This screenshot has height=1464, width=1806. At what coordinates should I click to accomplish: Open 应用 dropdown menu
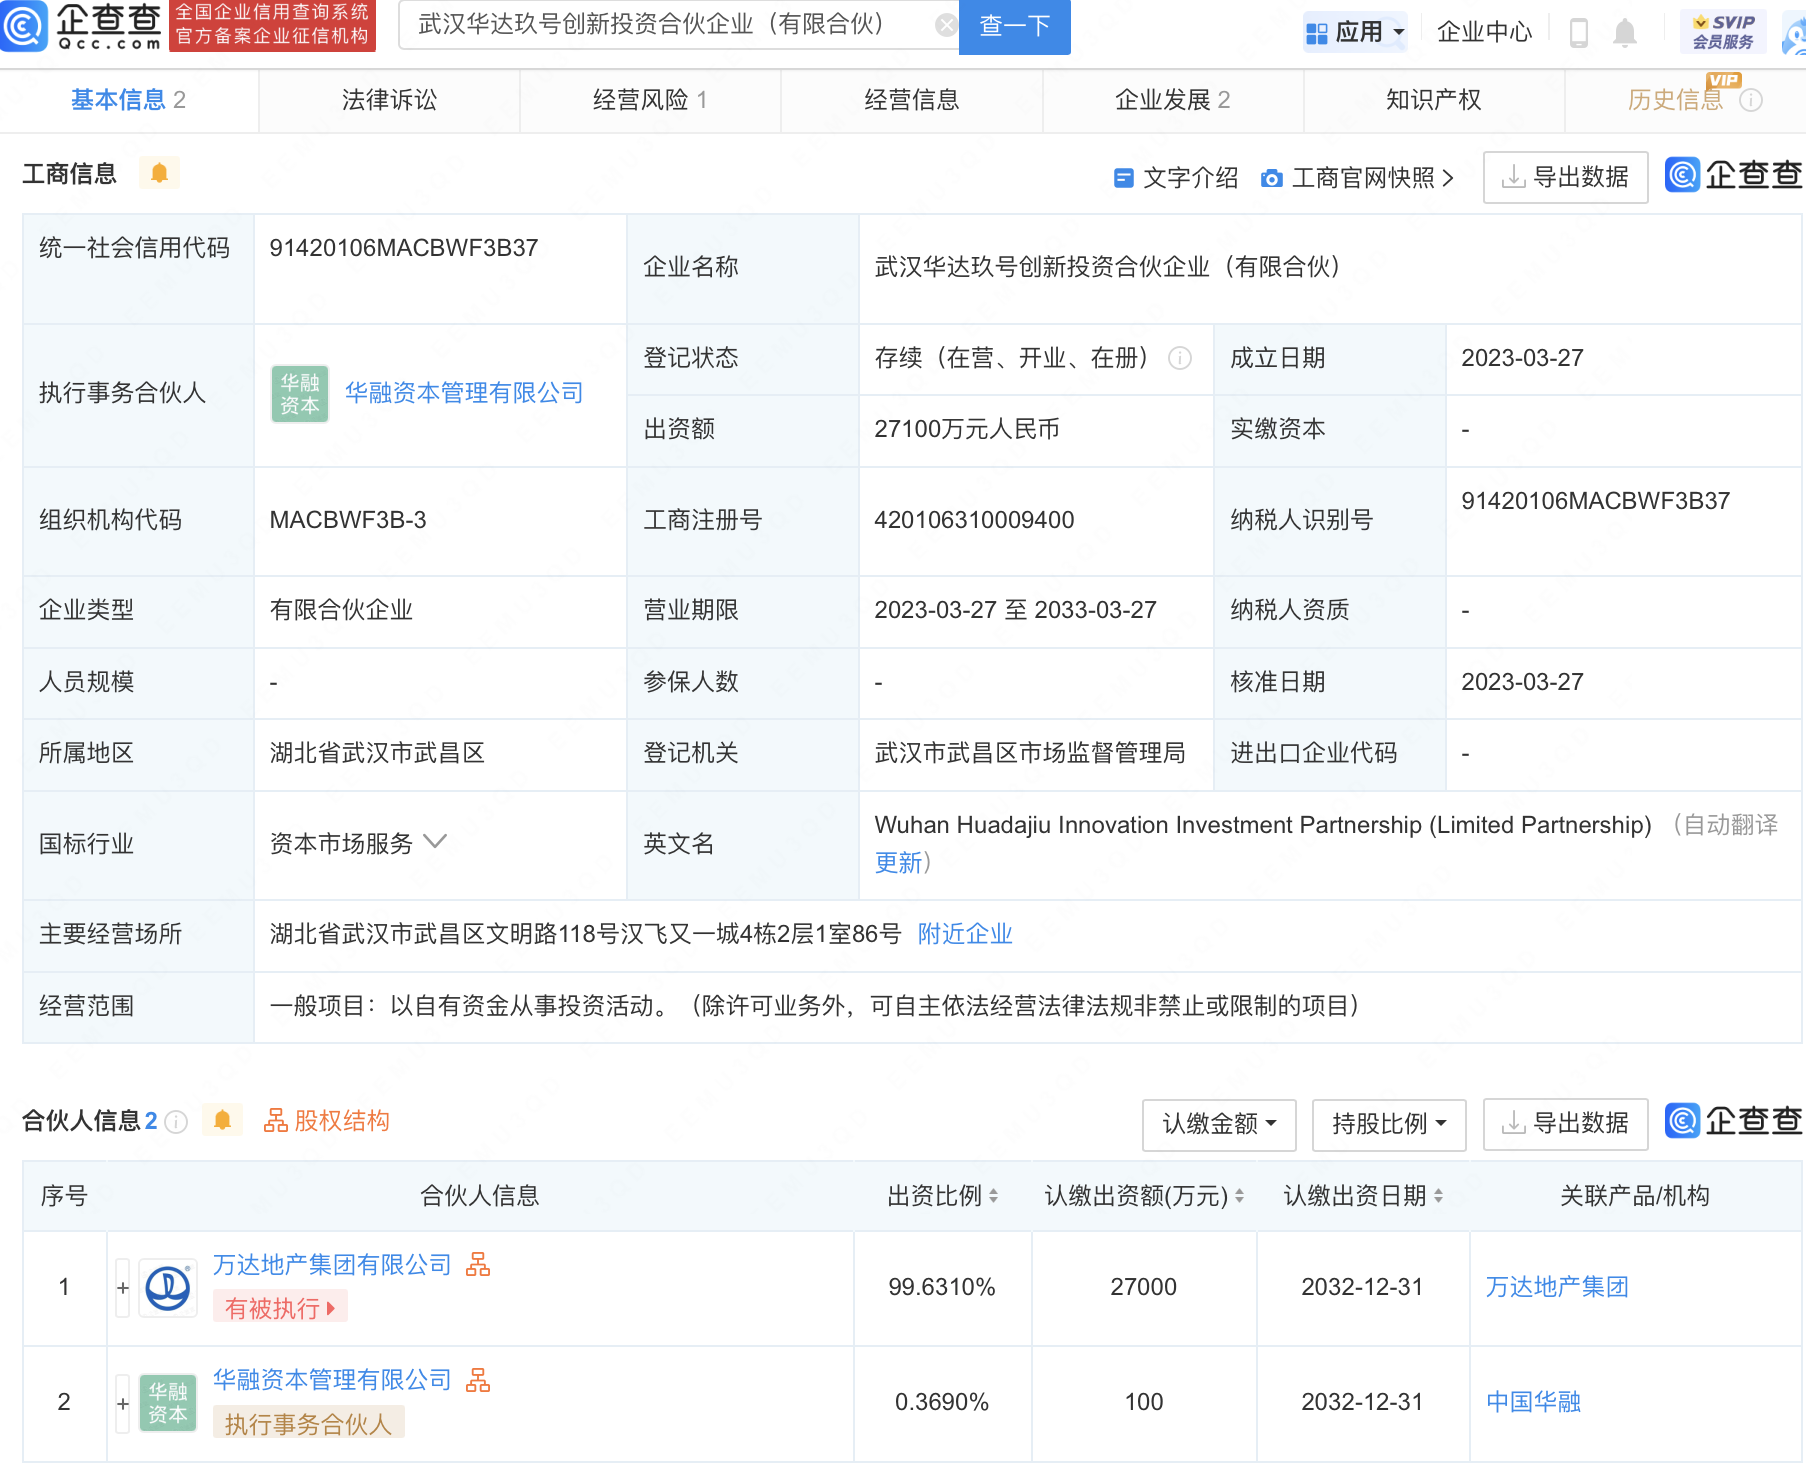point(1355,33)
